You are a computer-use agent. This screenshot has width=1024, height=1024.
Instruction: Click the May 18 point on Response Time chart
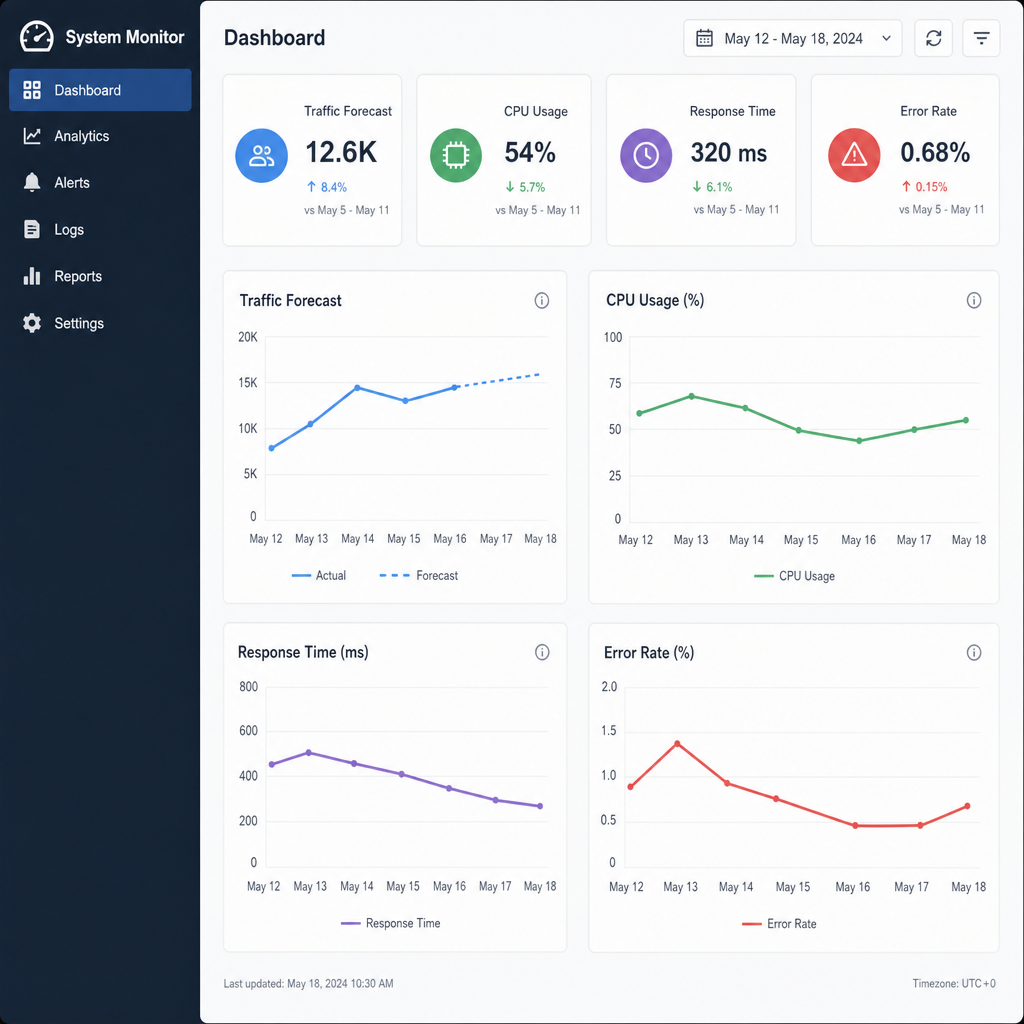pyautogui.click(x=540, y=807)
